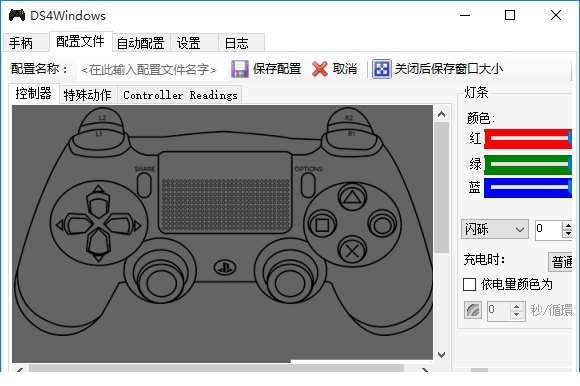This screenshot has height=386, width=580.
Task: Click the red X cancel icon
Action: point(320,69)
